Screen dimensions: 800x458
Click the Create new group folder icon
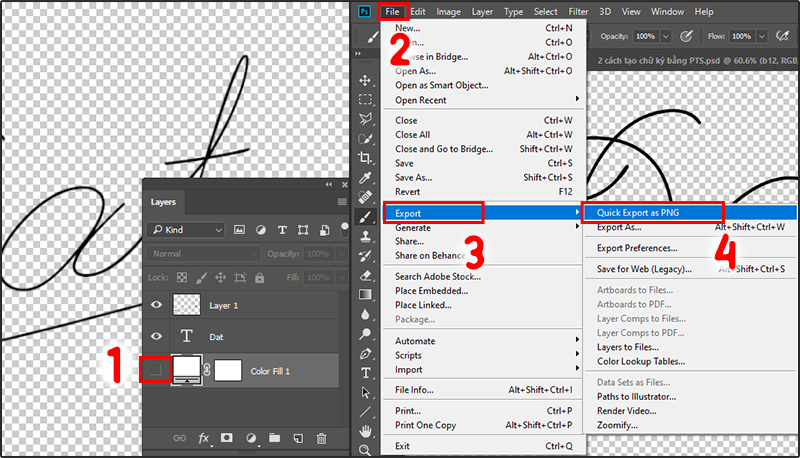coord(274,438)
